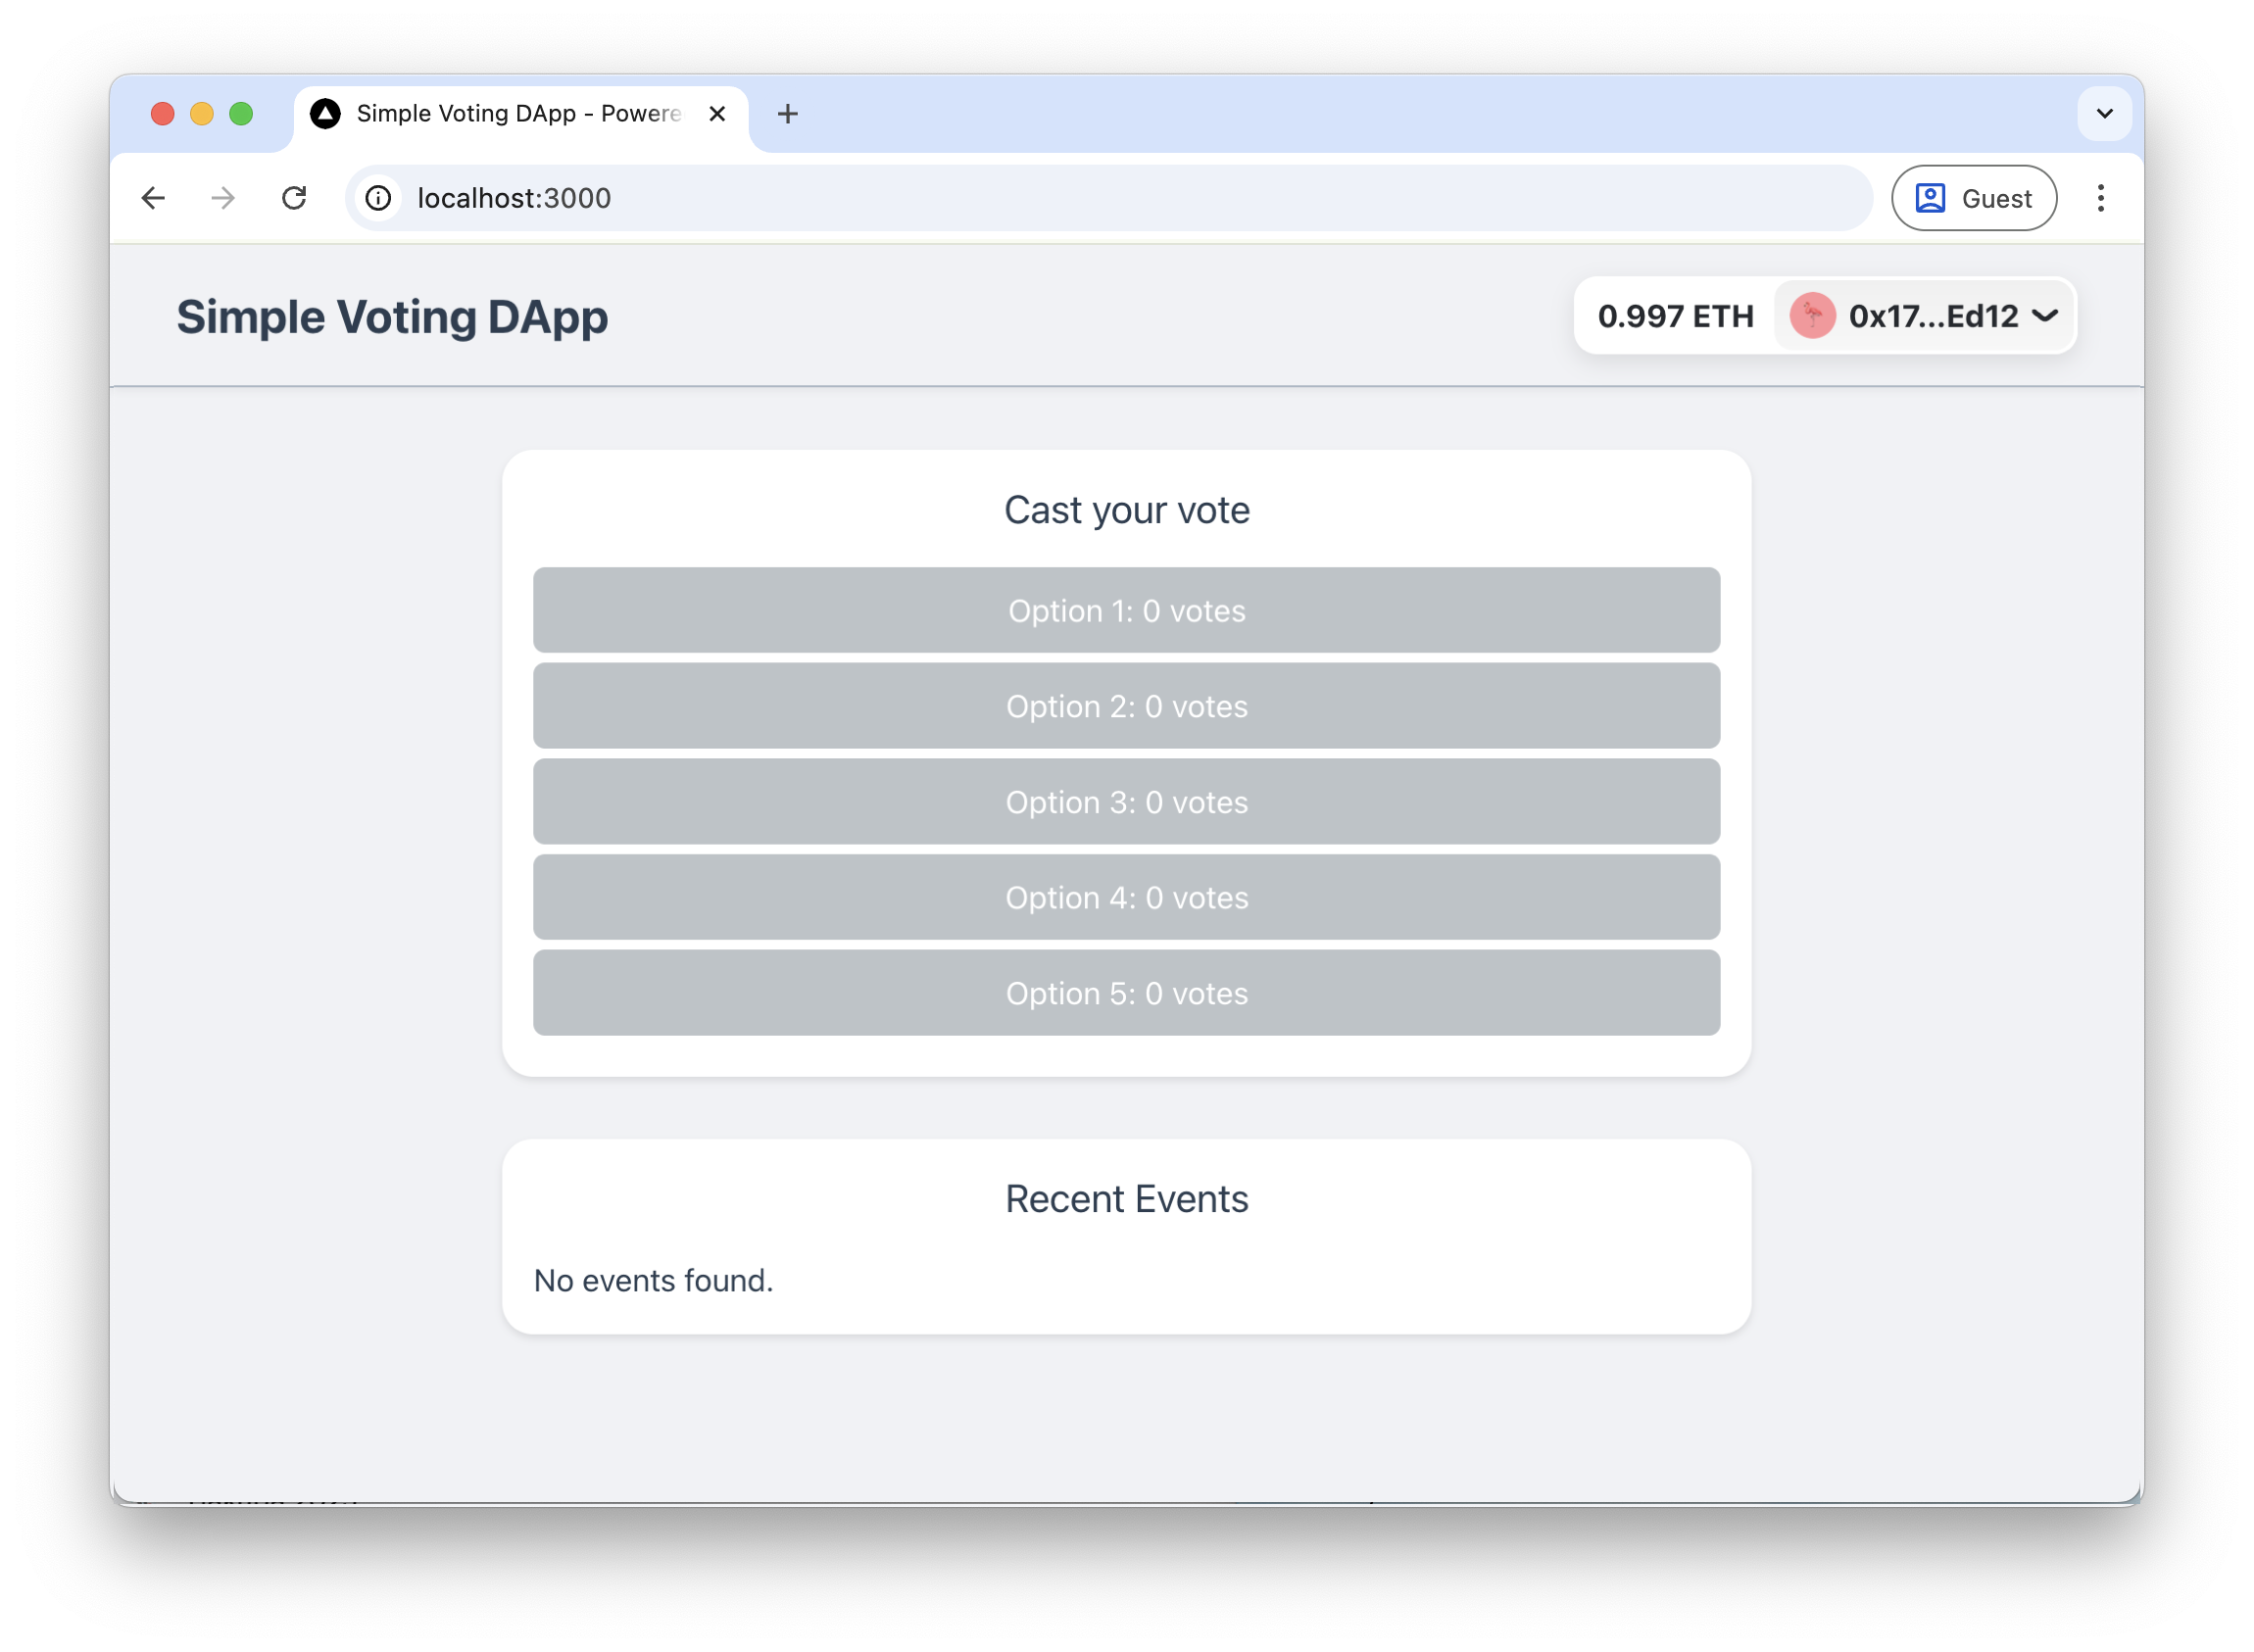Vote for Option 2
The height and width of the screenshot is (1652, 2254).
click(x=1126, y=706)
